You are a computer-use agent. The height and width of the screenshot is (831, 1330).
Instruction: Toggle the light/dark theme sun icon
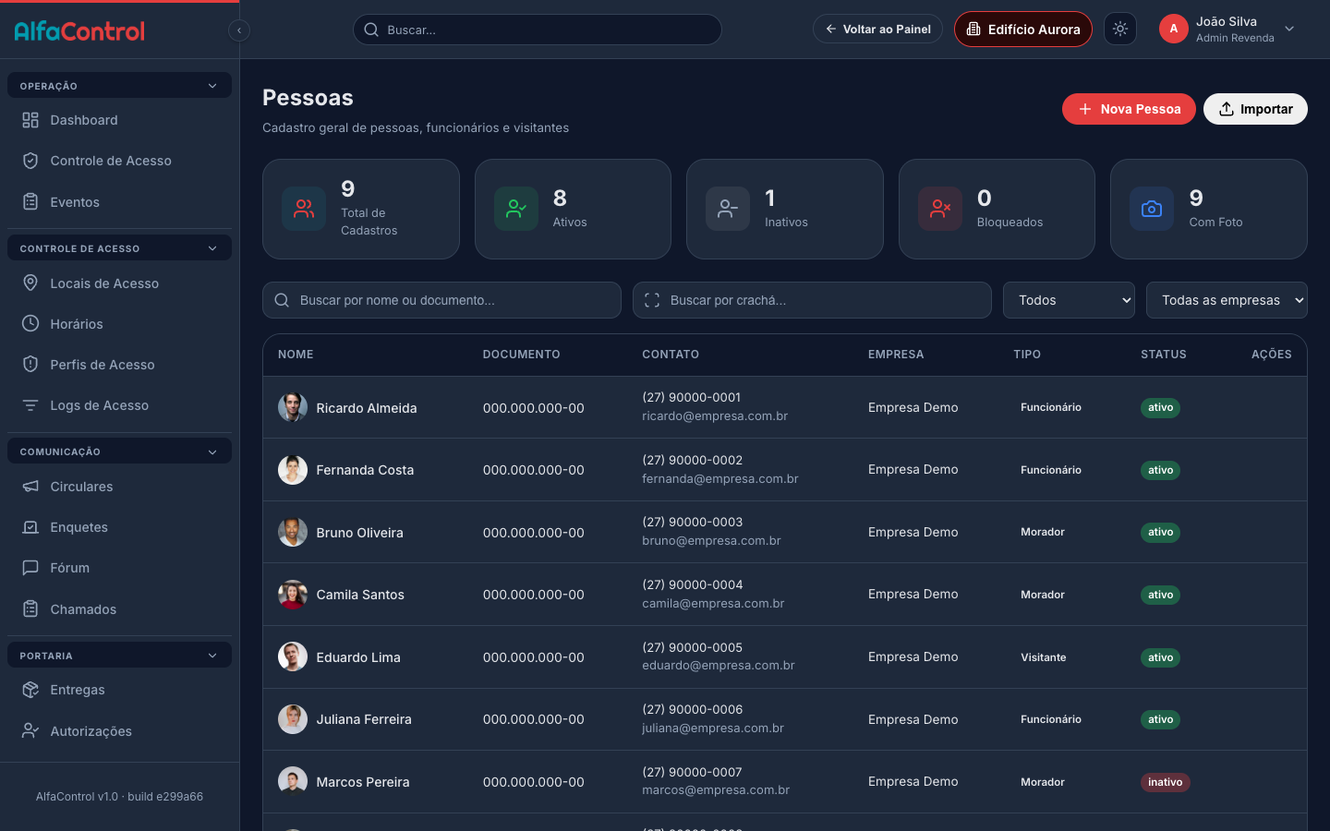tap(1120, 29)
